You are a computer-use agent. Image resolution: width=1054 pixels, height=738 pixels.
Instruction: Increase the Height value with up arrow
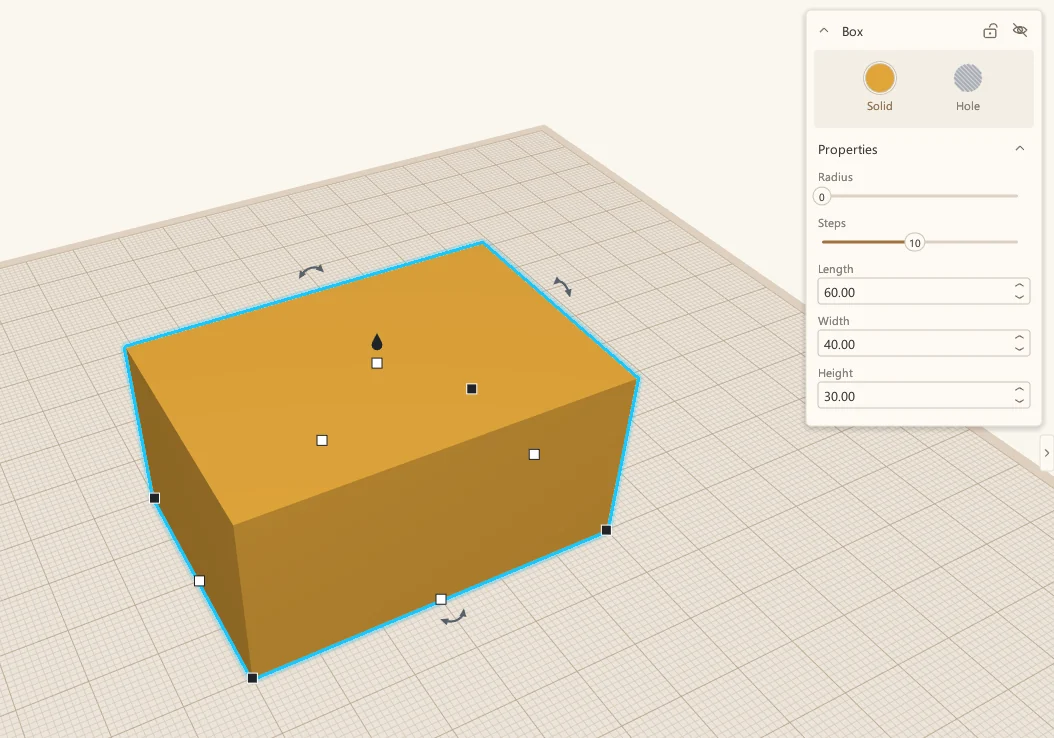point(1019,390)
